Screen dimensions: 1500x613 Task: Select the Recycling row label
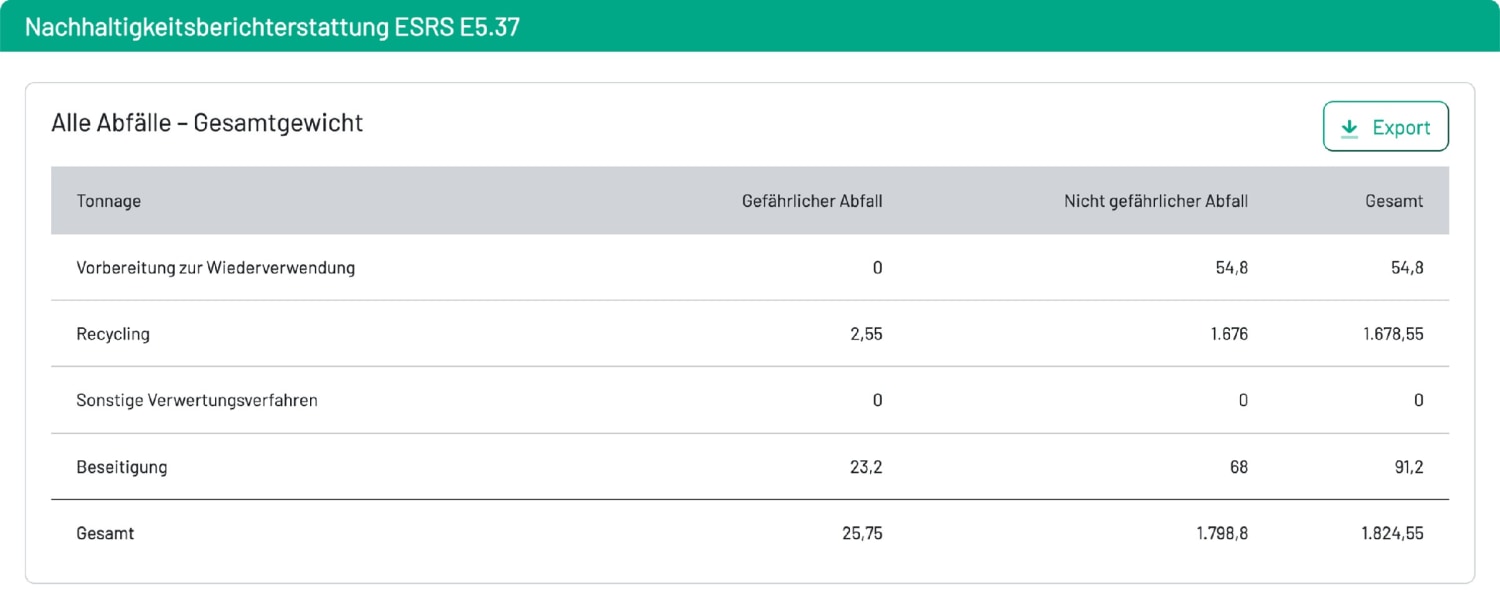click(x=113, y=334)
